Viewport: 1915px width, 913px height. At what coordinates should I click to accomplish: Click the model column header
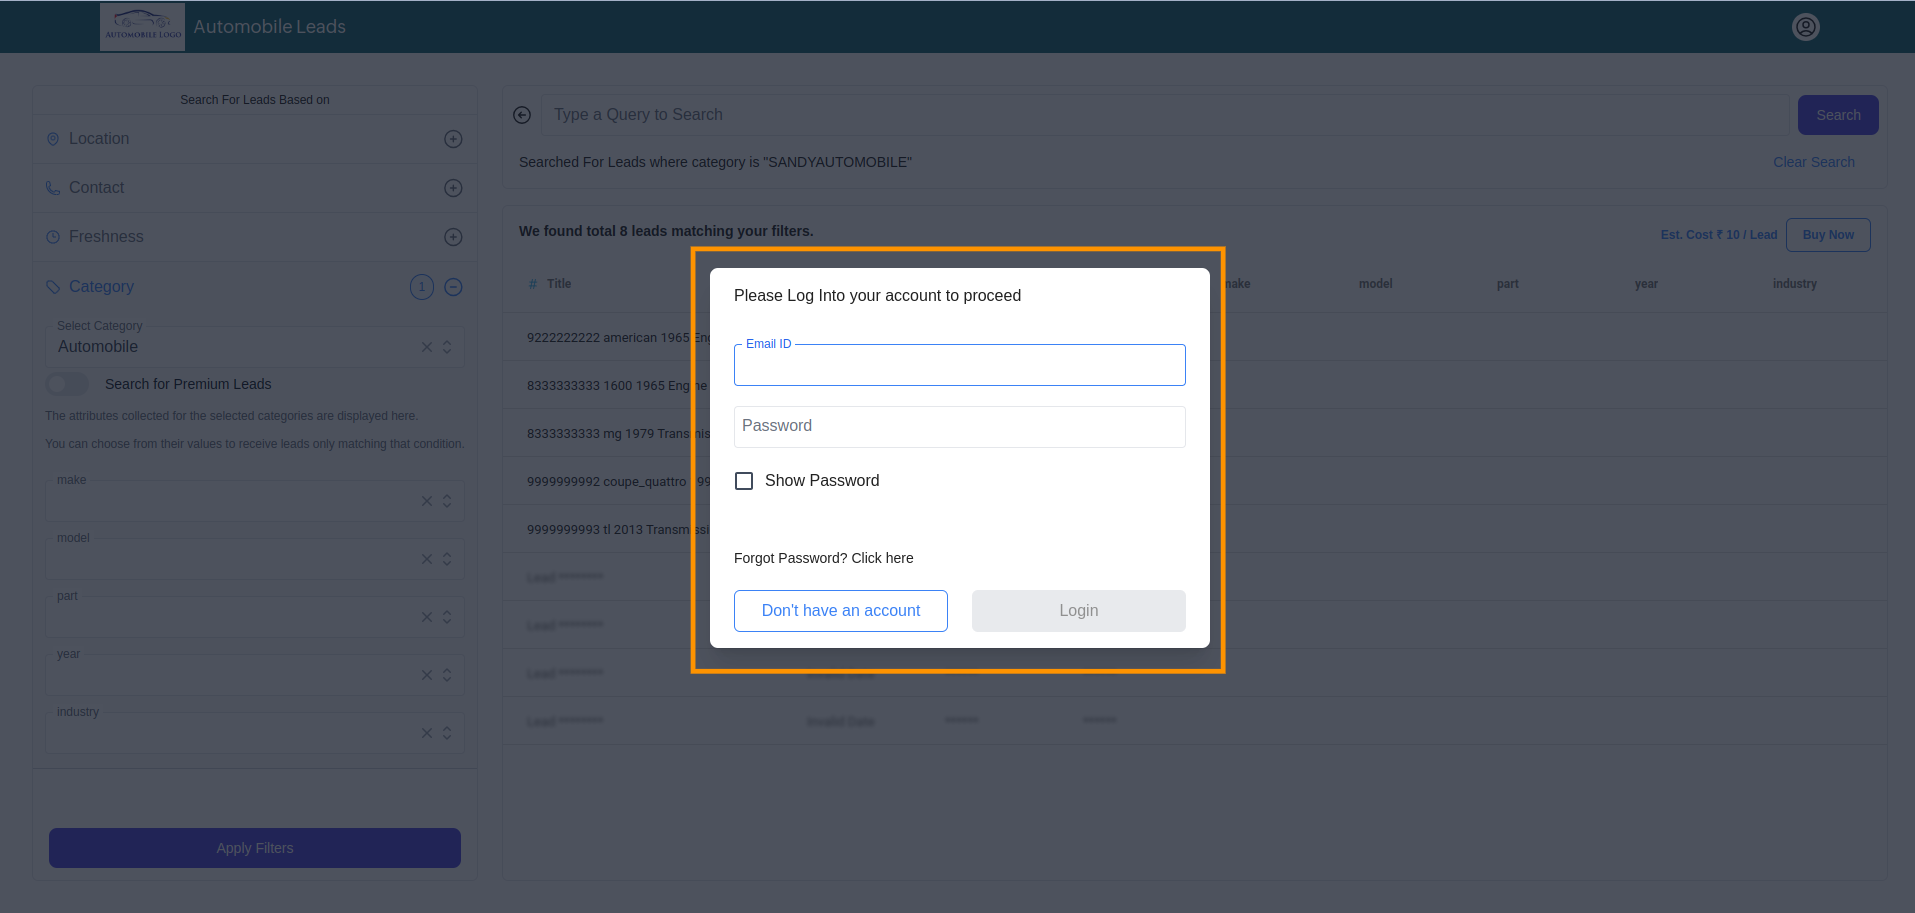pos(1376,284)
